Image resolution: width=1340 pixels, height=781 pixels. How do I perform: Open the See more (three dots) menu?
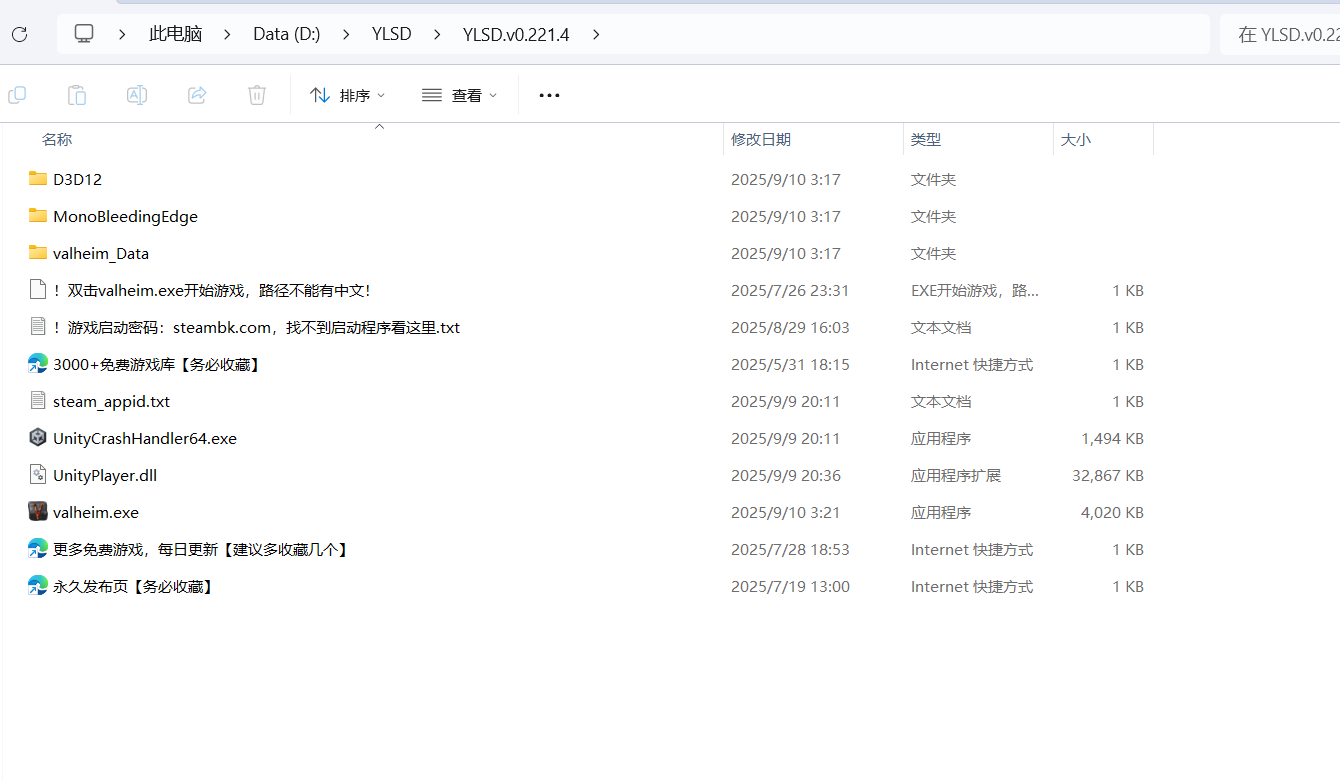coord(549,95)
